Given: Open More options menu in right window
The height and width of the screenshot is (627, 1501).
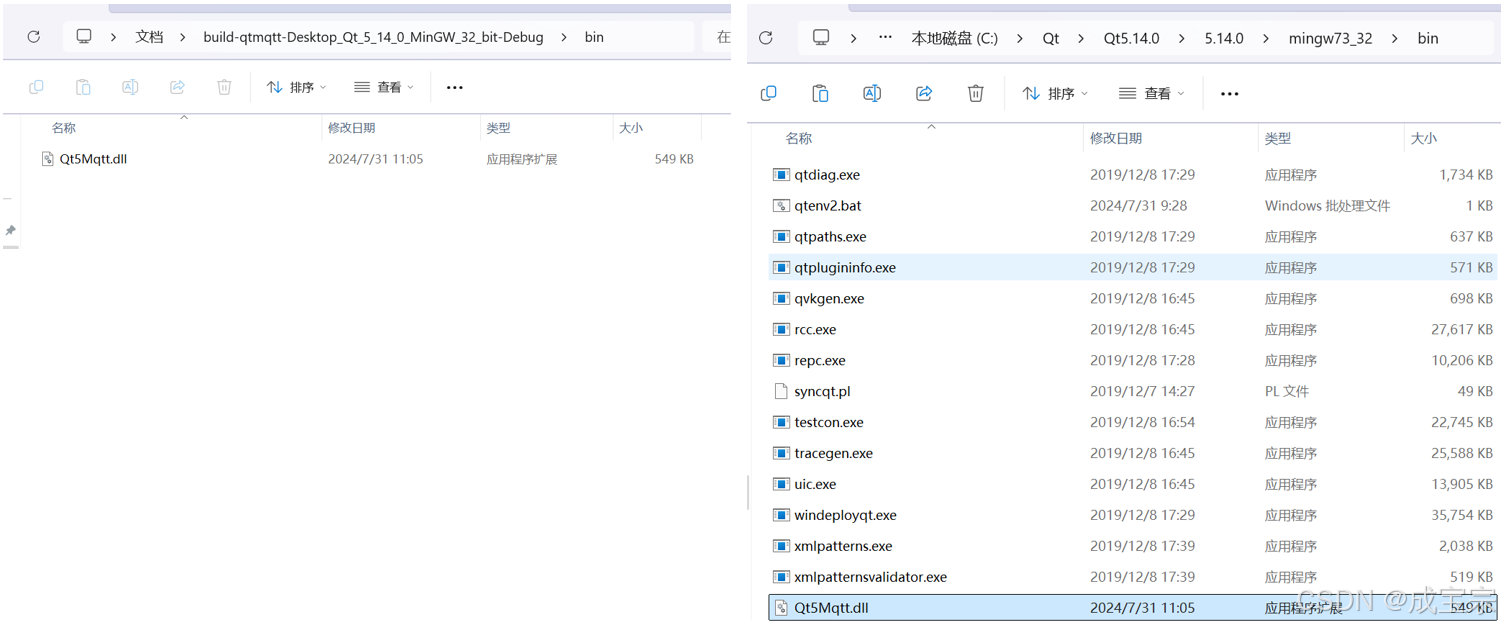Looking at the screenshot, I should point(1230,93).
